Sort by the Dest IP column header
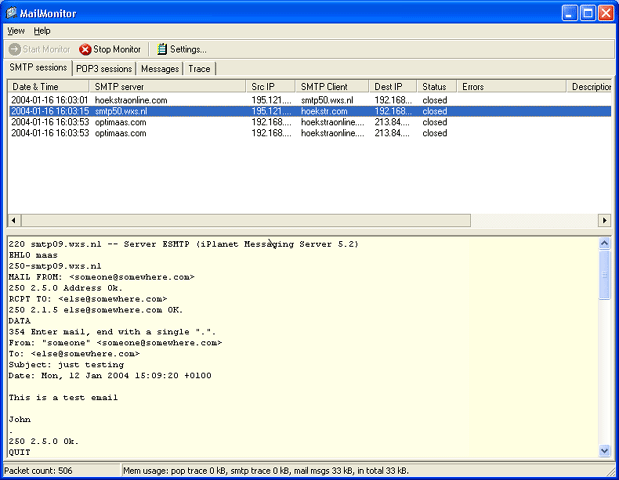Image resolution: width=619 pixels, height=480 pixels. [393, 86]
